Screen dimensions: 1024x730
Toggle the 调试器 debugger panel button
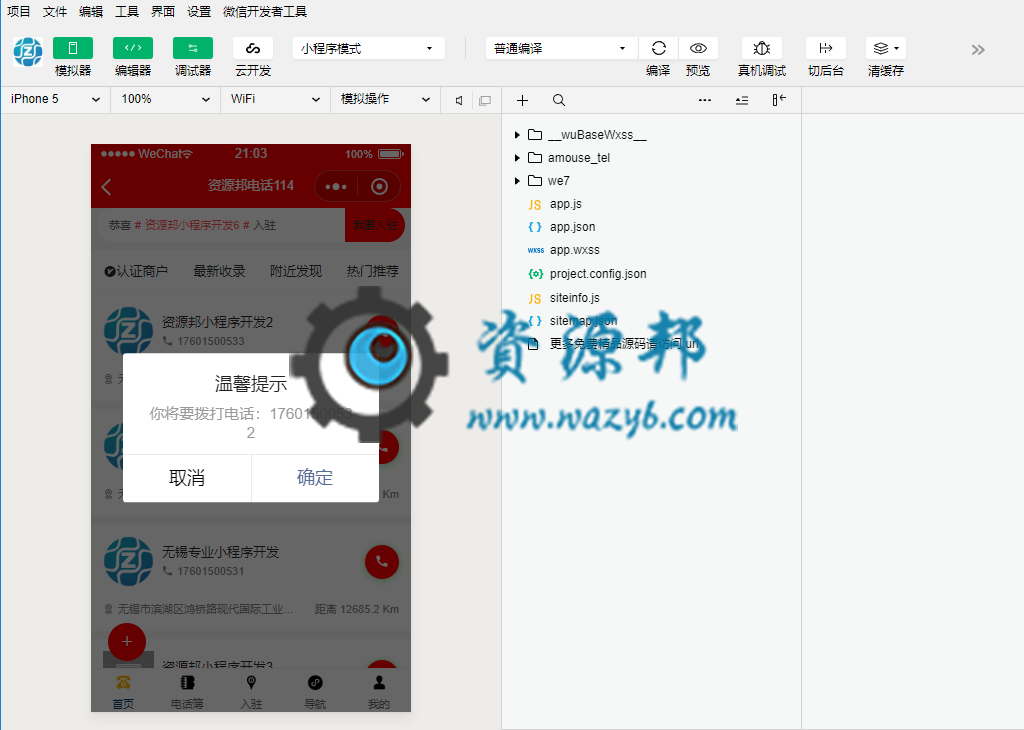193,48
